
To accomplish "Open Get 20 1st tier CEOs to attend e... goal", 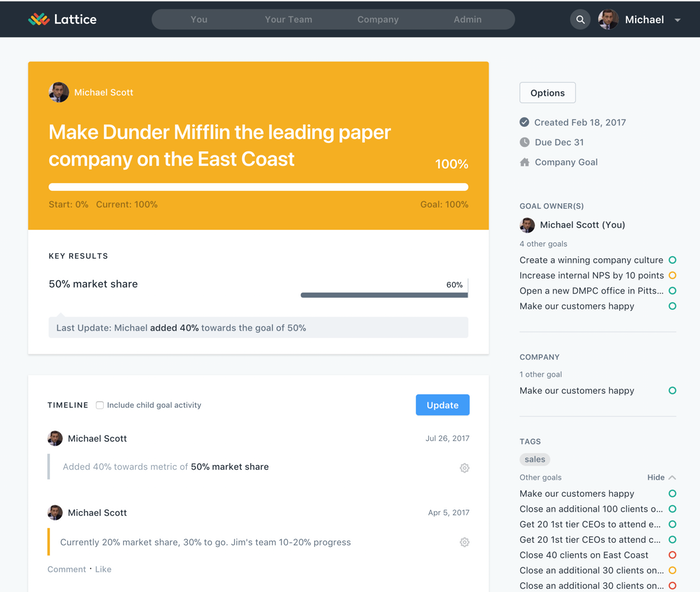I will (590, 524).
